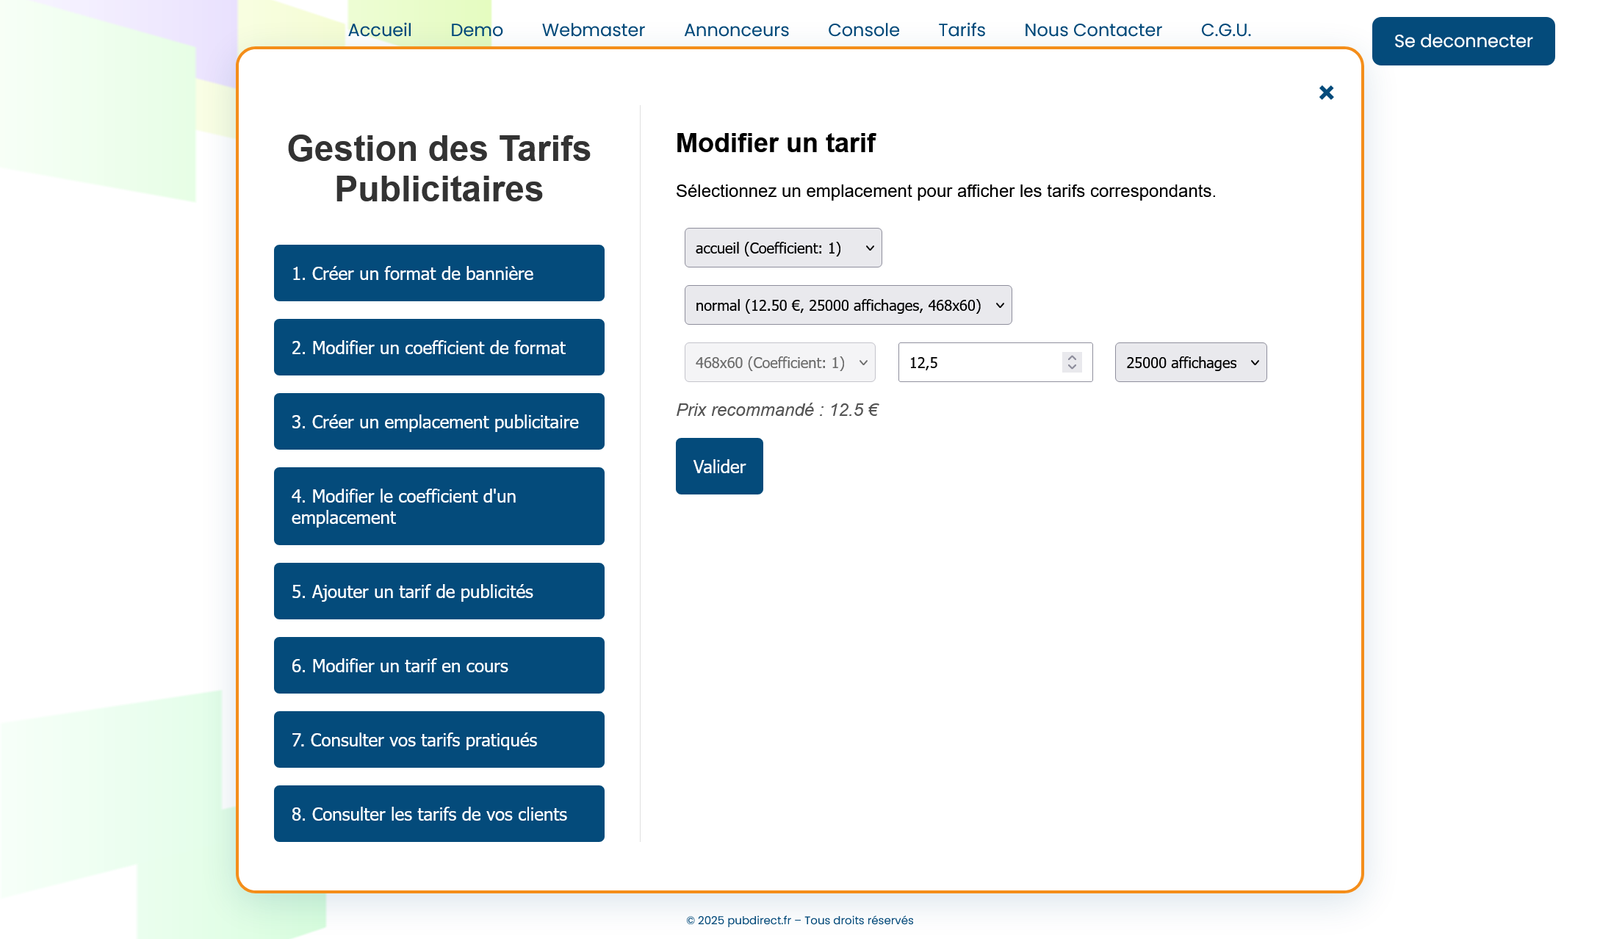Select "2. Modifier un coefficient de format"
The width and height of the screenshot is (1600, 939).
click(439, 347)
